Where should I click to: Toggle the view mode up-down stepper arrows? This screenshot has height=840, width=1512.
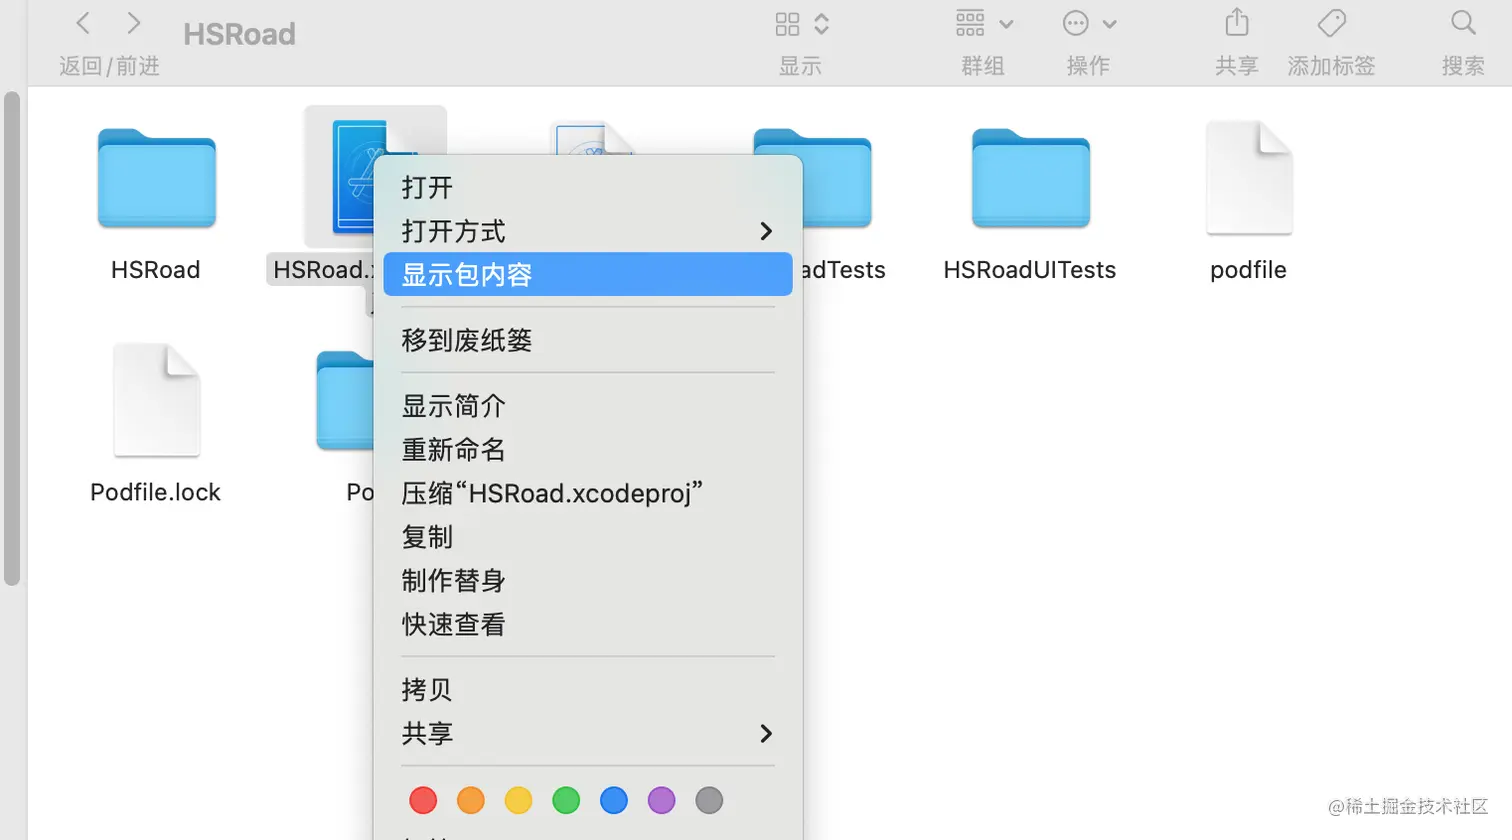coord(822,24)
